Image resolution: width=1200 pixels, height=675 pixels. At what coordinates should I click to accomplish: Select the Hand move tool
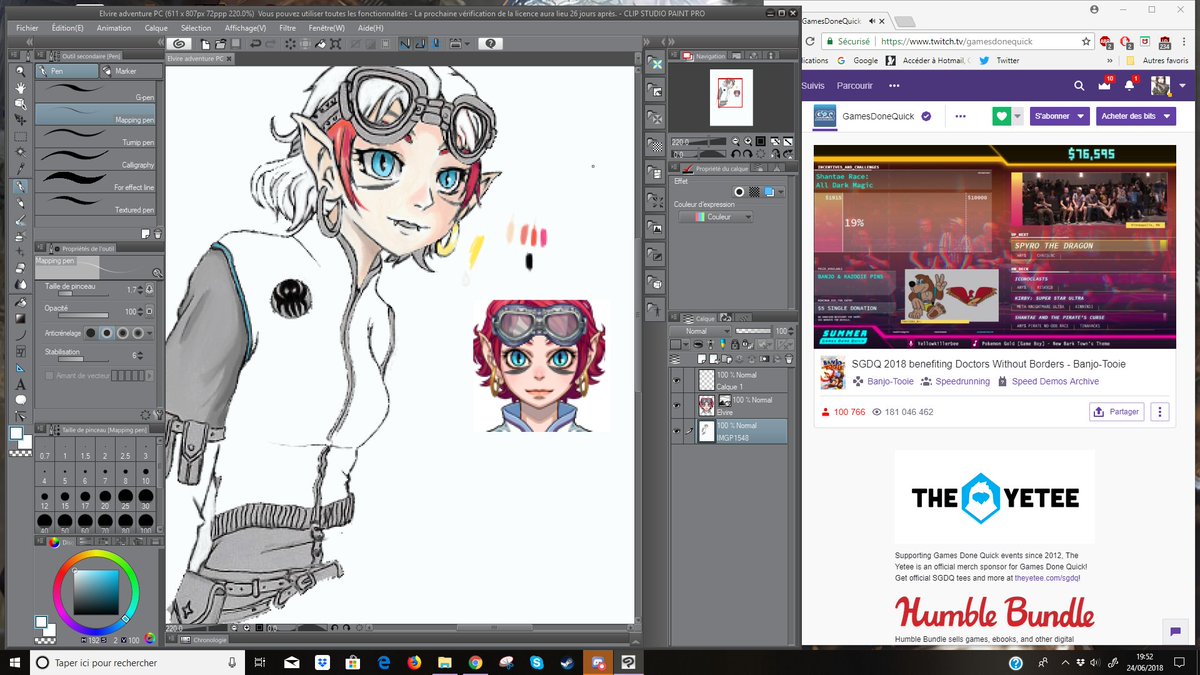click(x=19, y=87)
